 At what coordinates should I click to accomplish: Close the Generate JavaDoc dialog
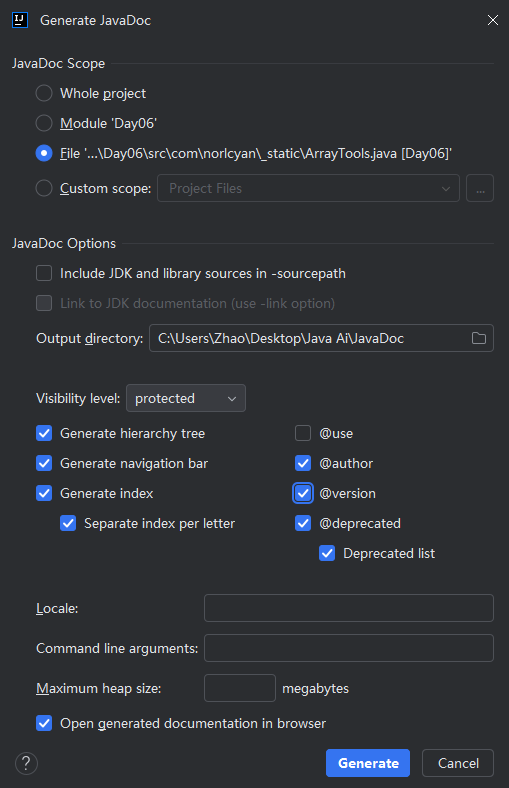tap(492, 20)
